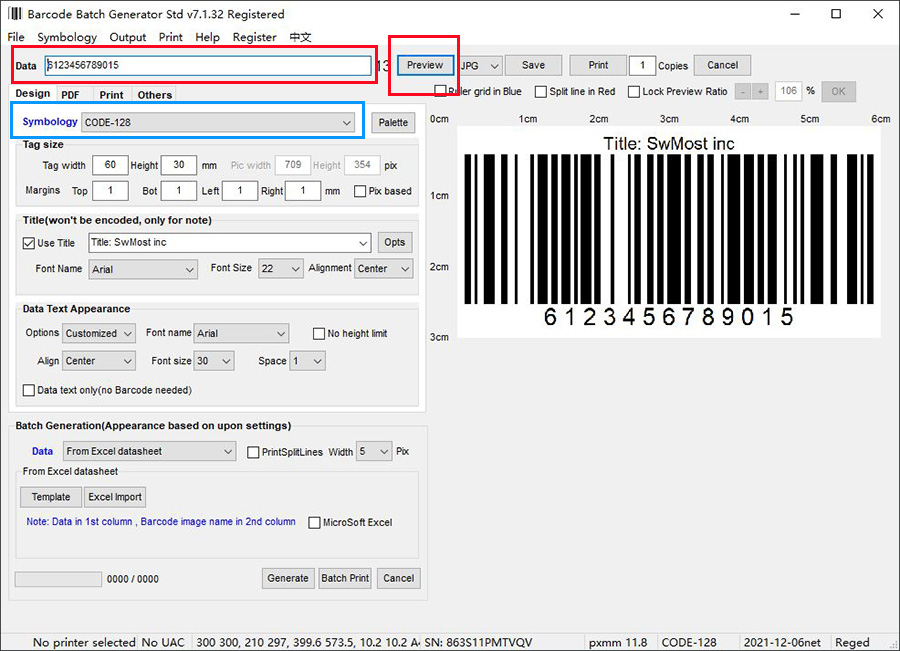Viewport: 900px width, 651px height.
Task: Uncheck the Use Title checkbox
Action: [29, 243]
